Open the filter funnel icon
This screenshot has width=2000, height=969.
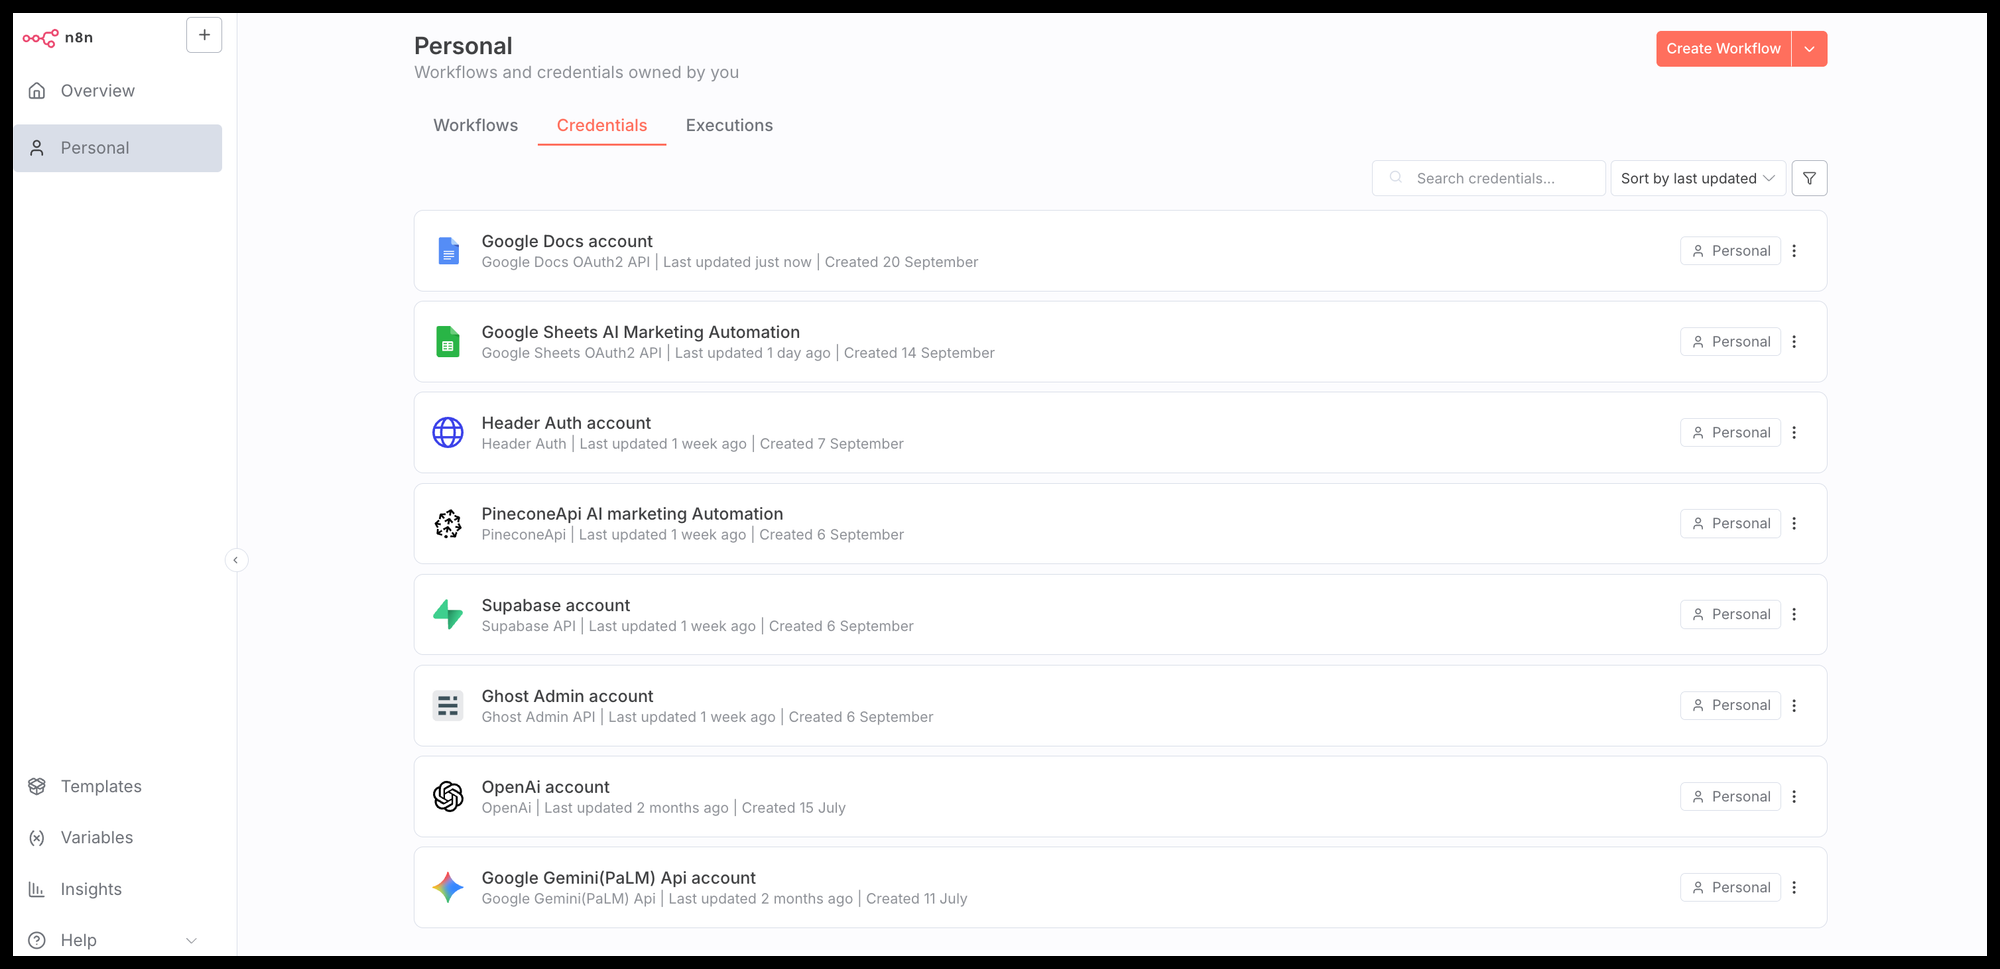click(1809, 178)
